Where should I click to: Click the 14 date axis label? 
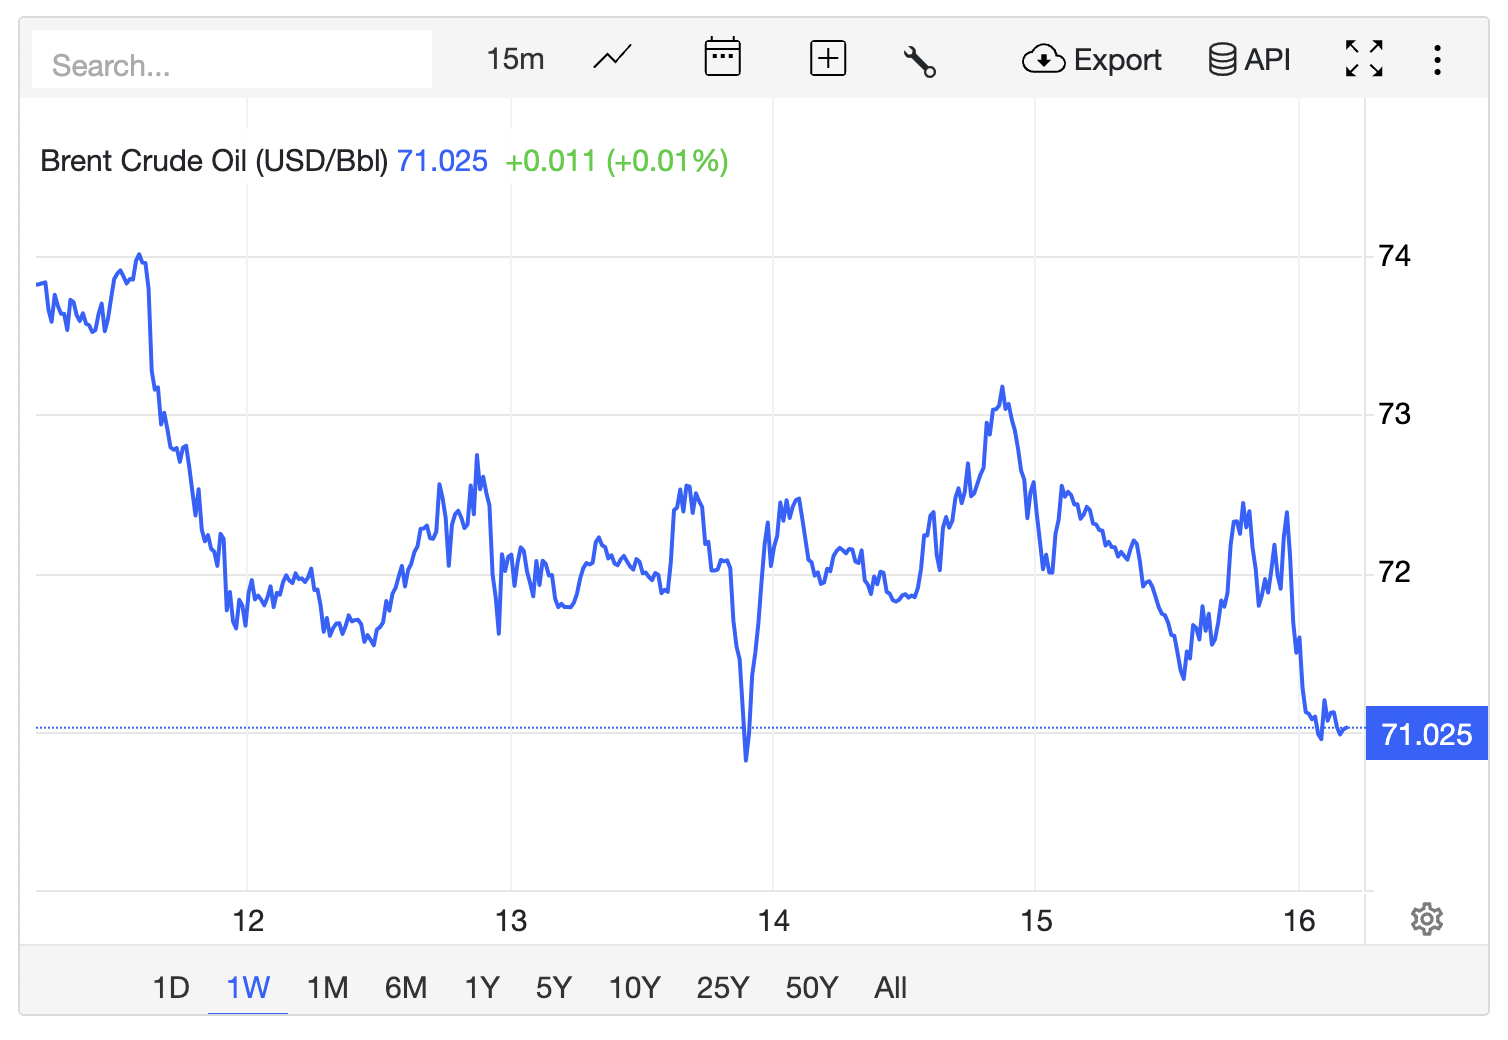pyautogui.click(x=774, y=921)
